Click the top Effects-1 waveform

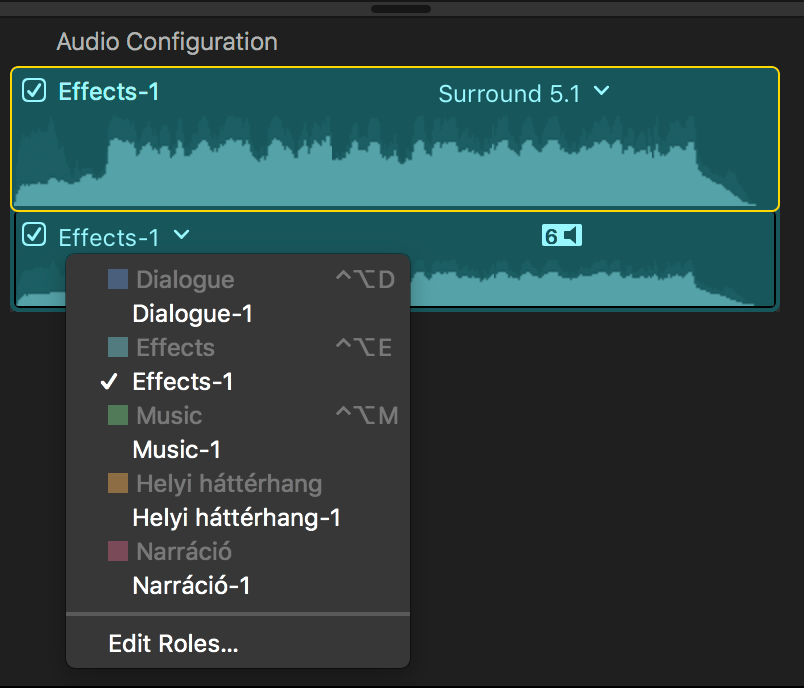point(395,161)
